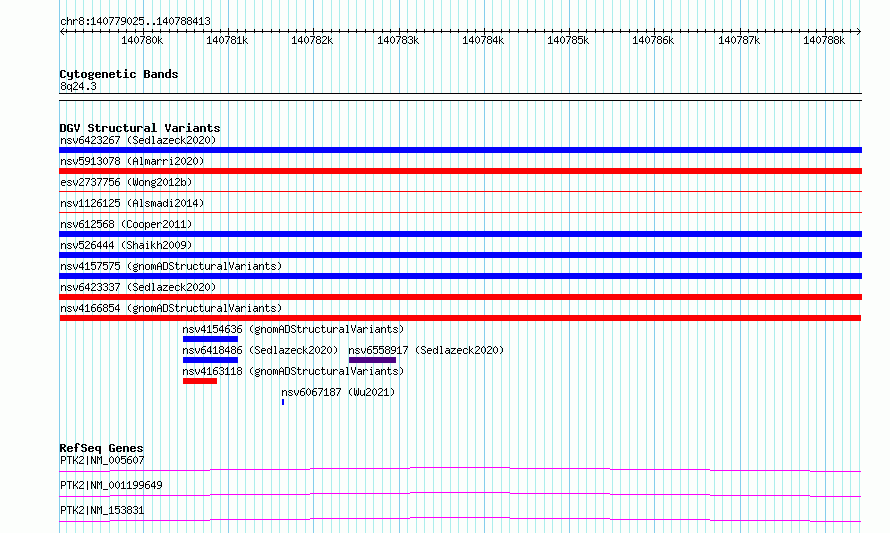Open transcript PTK2|NM_001199649 label

[111, 485]
